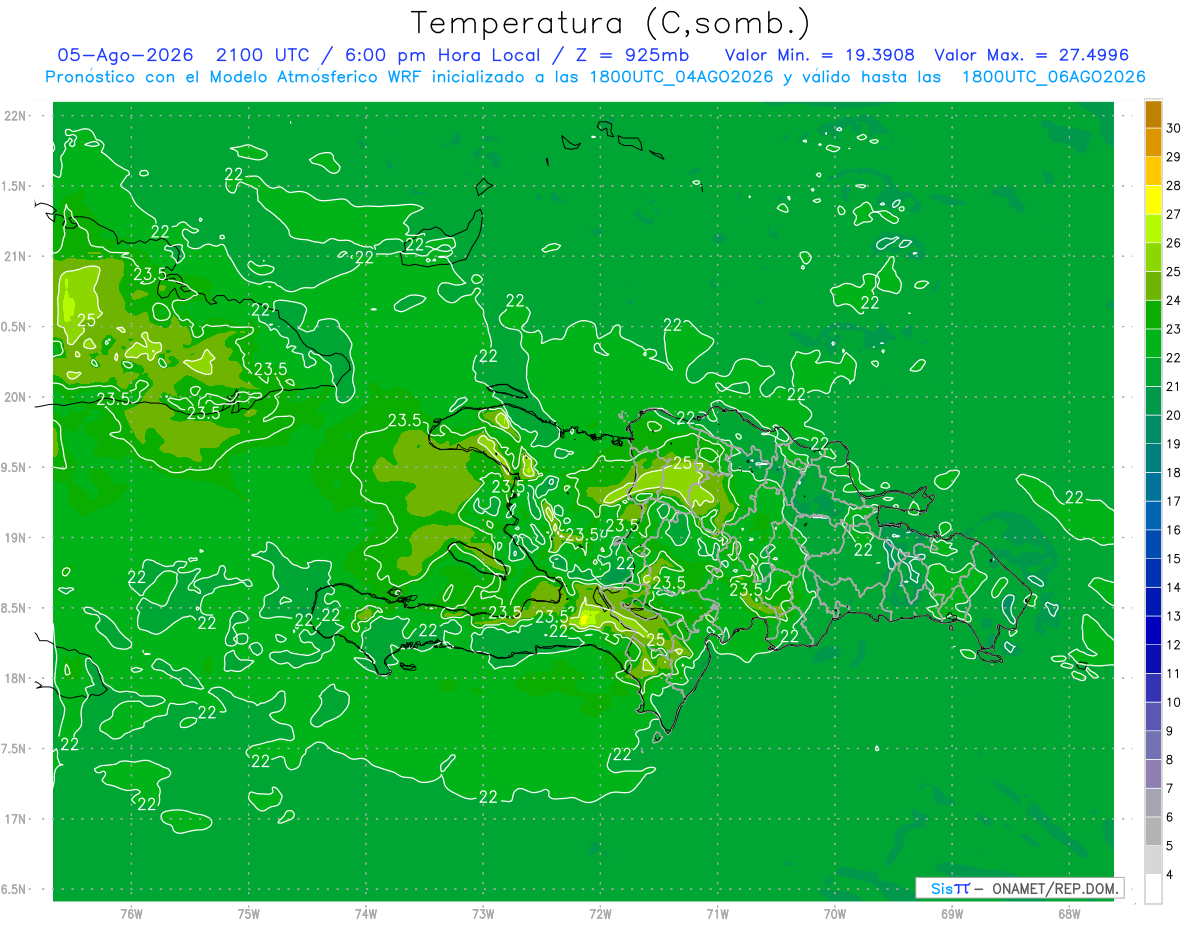Select the '05-Ago-2026' date text
1200x927 pixels.
[x=124, y=55]
